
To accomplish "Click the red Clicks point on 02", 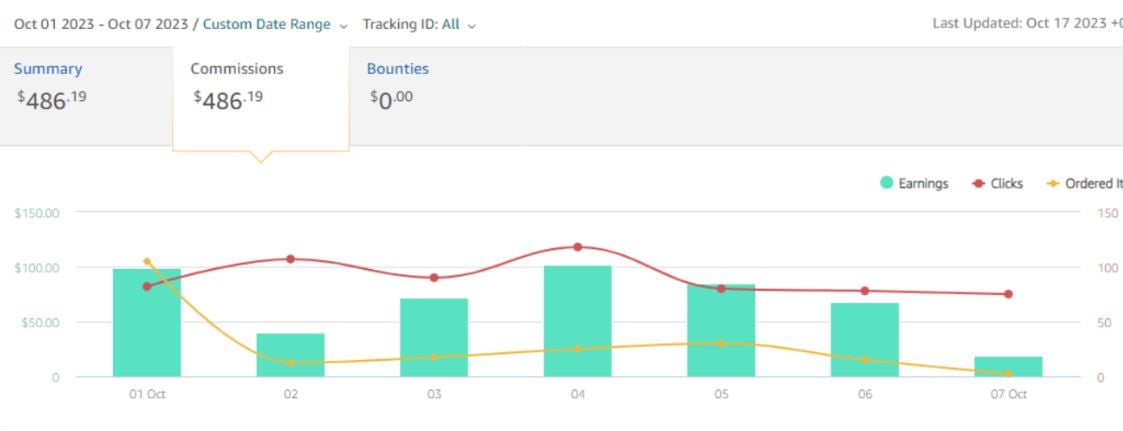I will 291,259.
